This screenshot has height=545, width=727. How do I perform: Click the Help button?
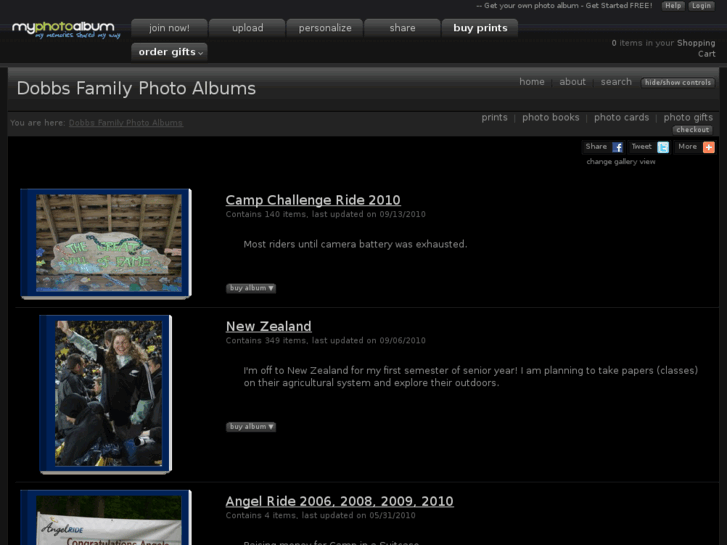(x=673, y=6)
